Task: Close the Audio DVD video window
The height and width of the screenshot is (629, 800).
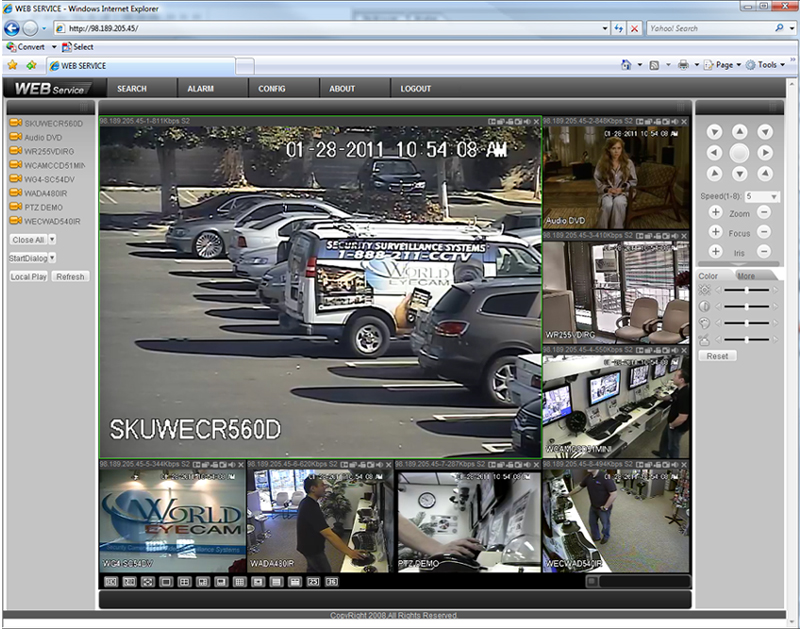Action: pyautogui.click(x=684, y=122)
